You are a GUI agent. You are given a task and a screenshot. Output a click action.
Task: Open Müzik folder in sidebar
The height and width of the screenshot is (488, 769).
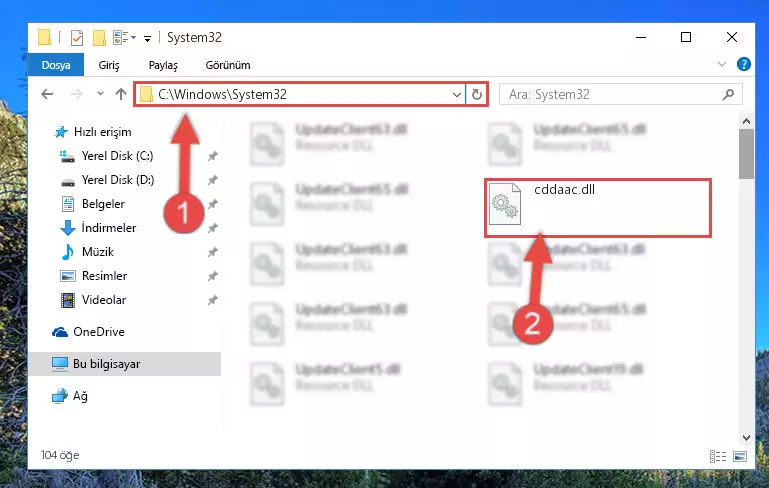(x=97, y=252)
